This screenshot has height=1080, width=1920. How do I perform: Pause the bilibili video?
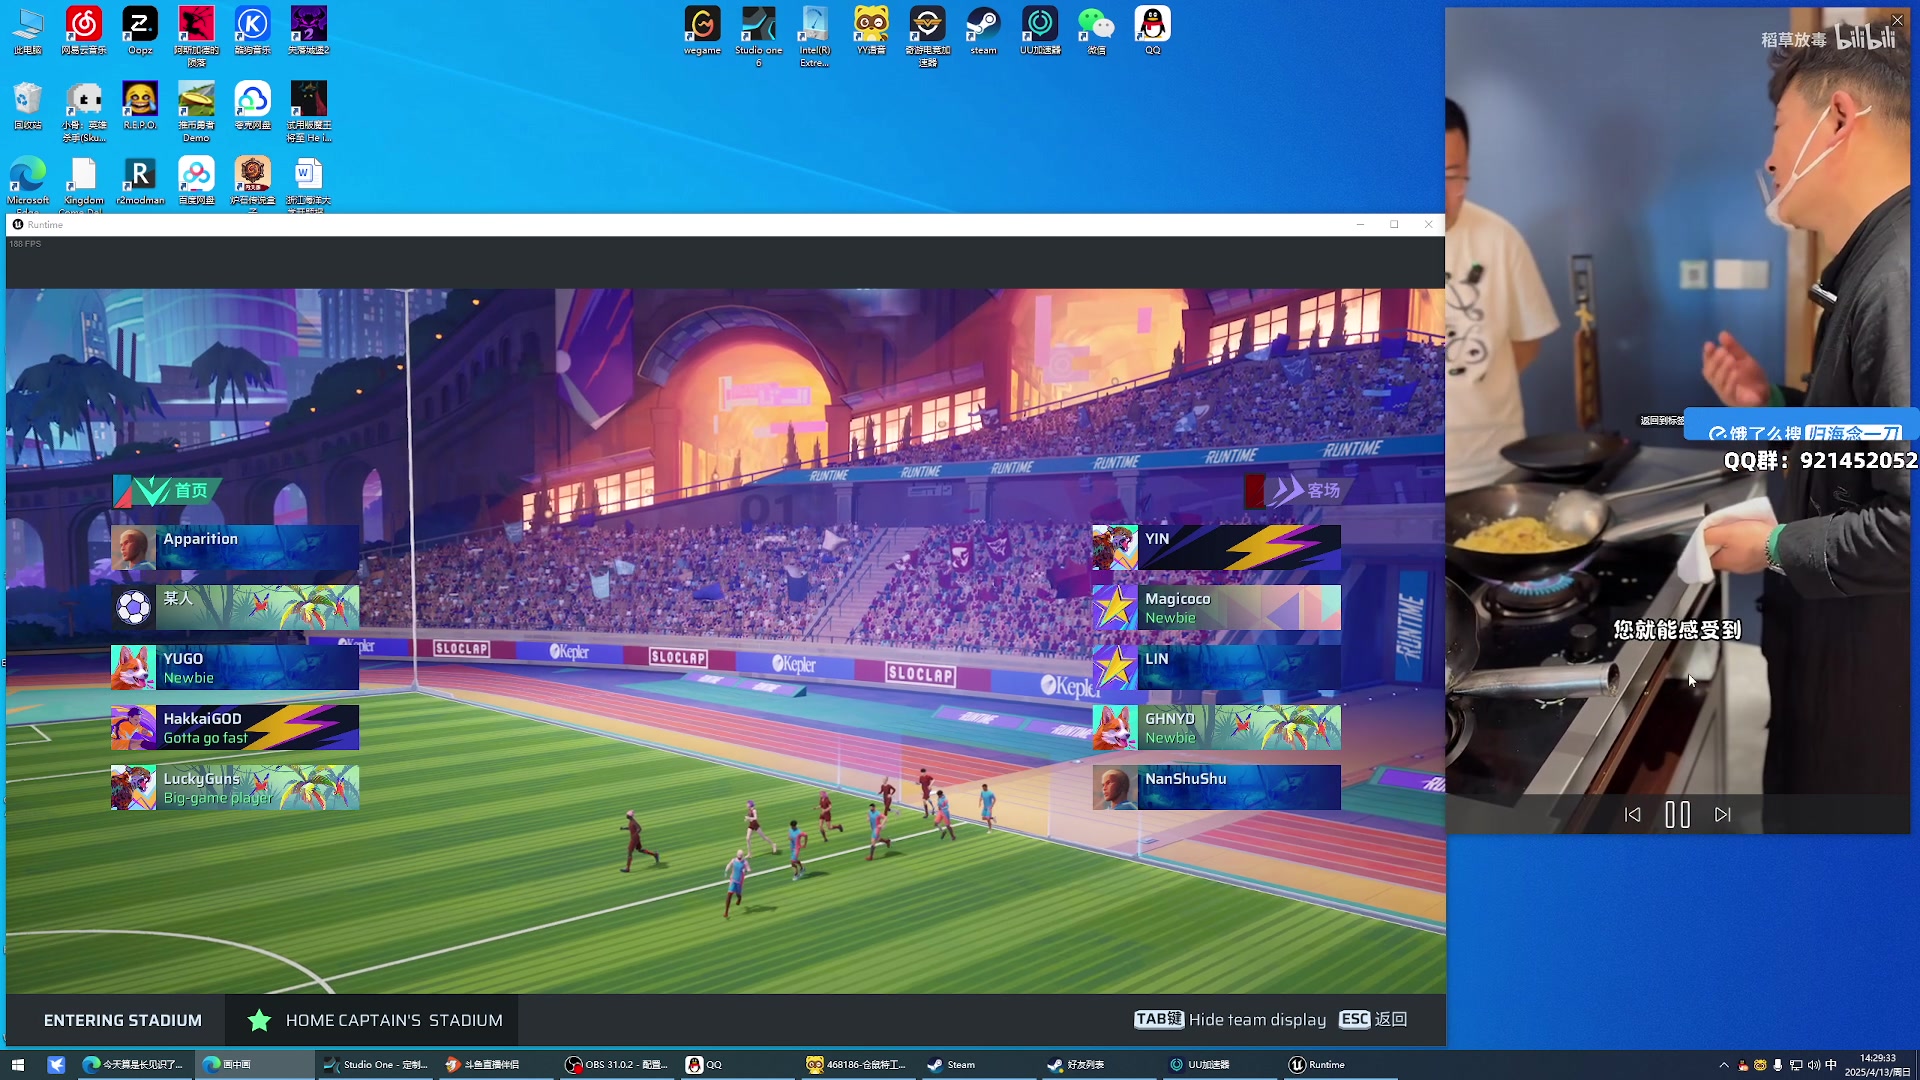tap(1677, 815)
